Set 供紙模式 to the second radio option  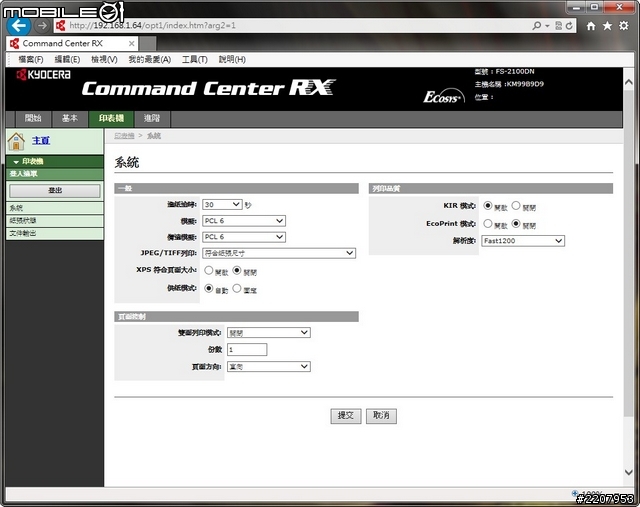tap(237, 288)
